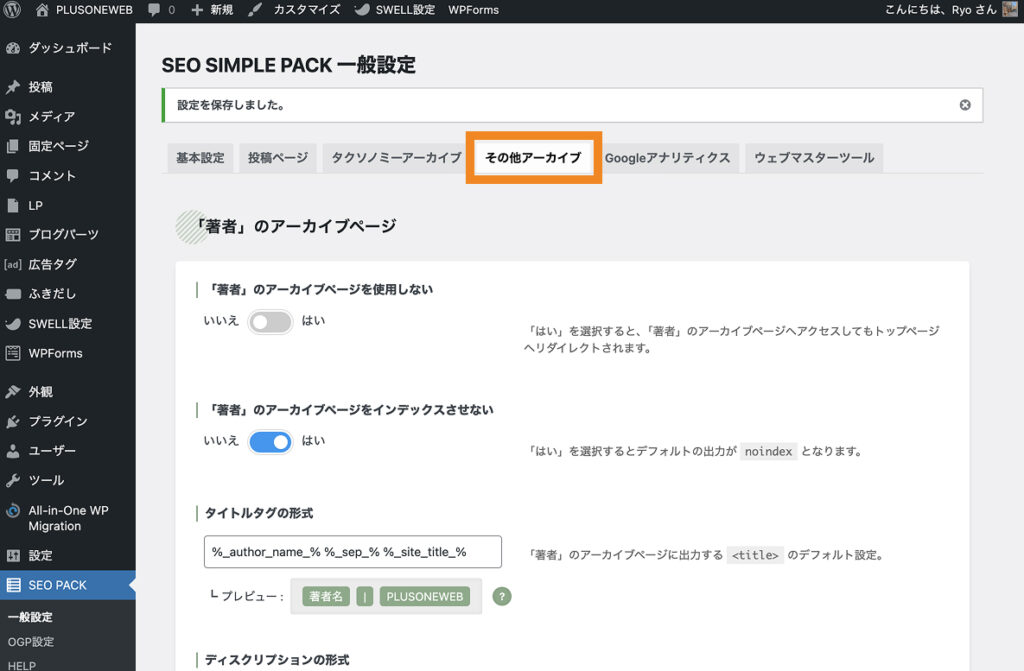Open カスタマイズ in the admin bar
This screenshot has height=671, width=1024.
[295, 10]
